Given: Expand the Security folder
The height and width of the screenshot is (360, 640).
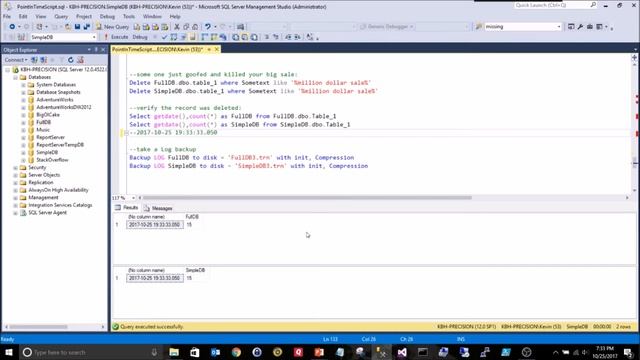Looking at the screenshot, I should click(16, 167).
